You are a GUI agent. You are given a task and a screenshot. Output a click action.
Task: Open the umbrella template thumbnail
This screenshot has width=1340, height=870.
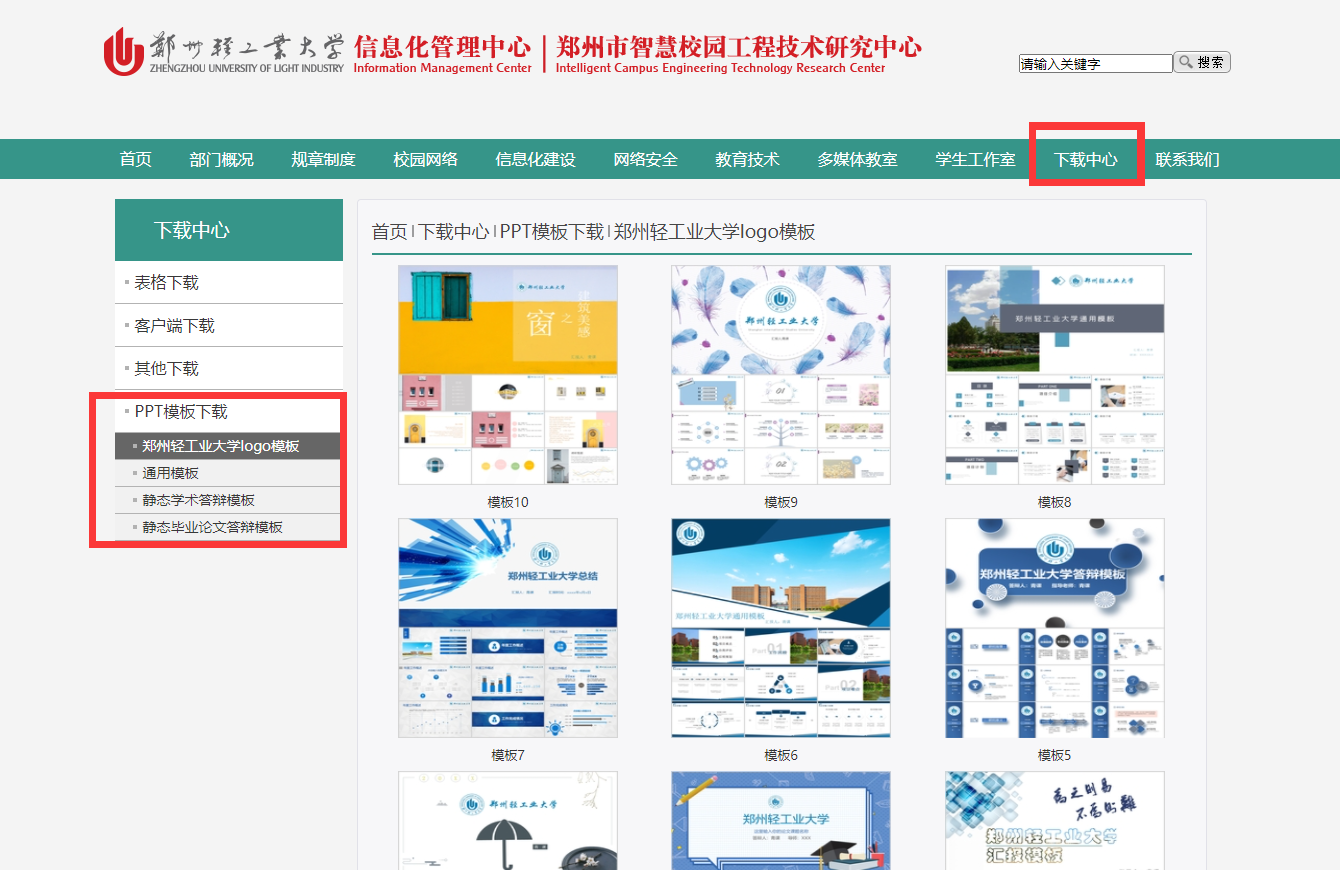508,820
